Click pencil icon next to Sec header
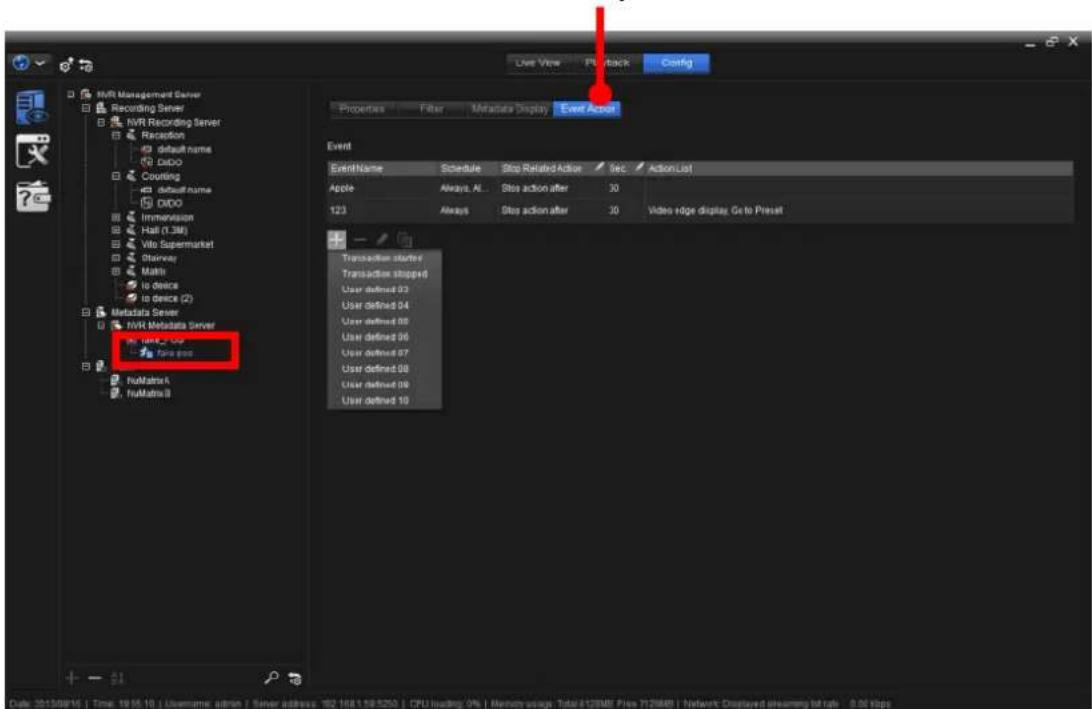The image size is (1092, 709). click(639, 167)
